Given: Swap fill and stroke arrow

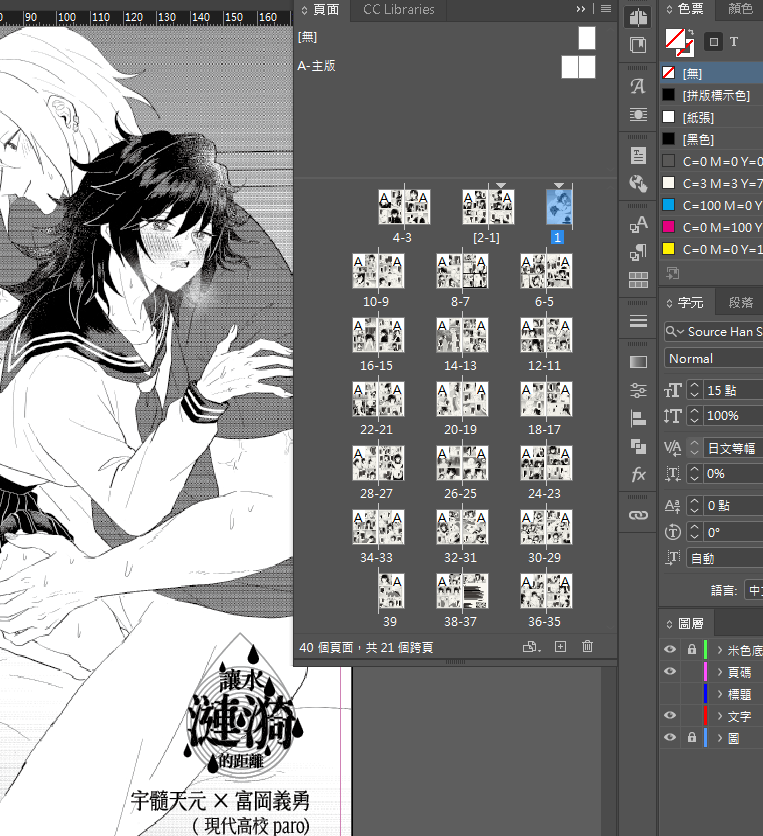Looking at the screenshot, I should click(690, 34).
